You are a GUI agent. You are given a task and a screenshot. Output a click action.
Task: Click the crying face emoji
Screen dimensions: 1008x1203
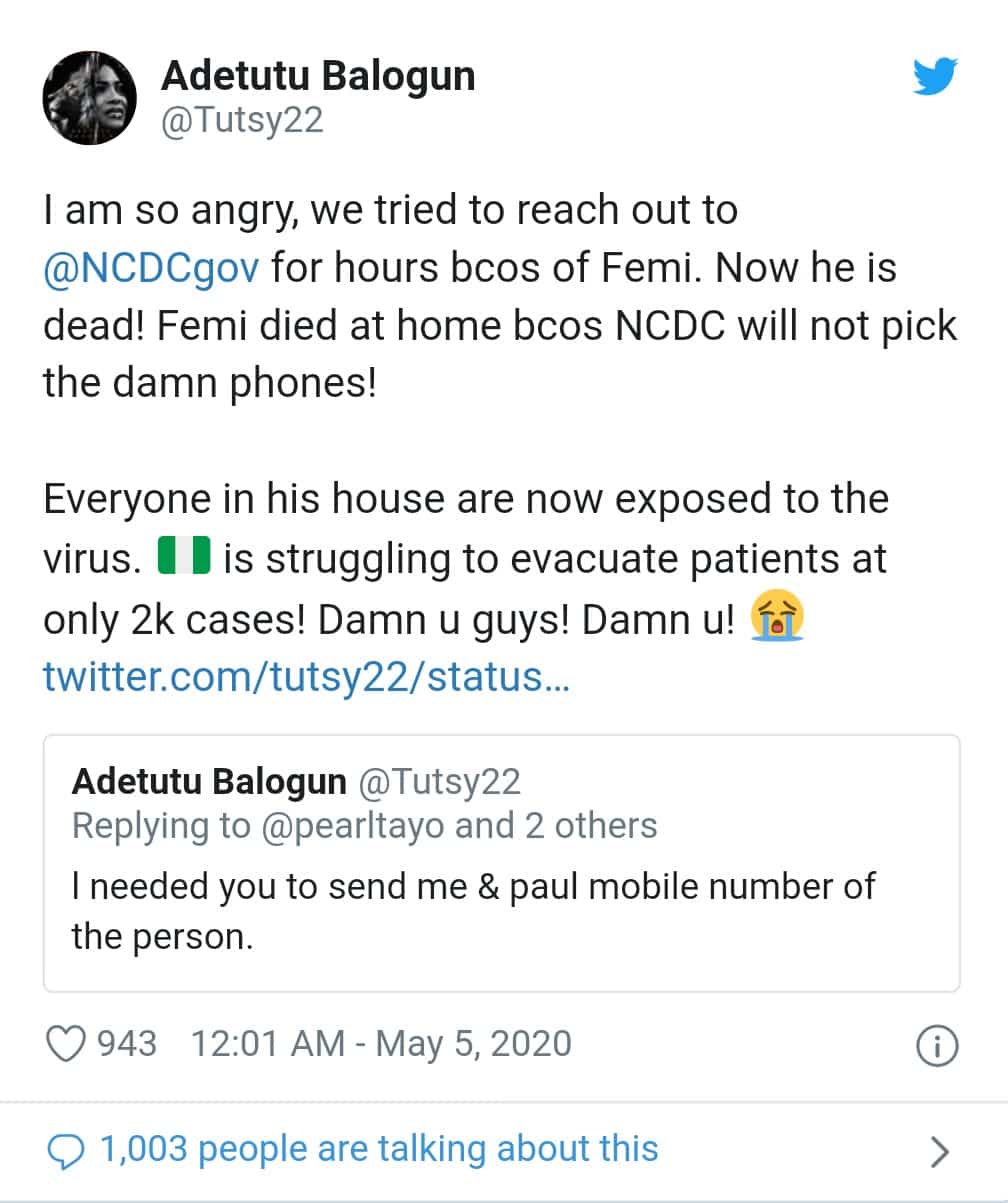pos(777,620)
